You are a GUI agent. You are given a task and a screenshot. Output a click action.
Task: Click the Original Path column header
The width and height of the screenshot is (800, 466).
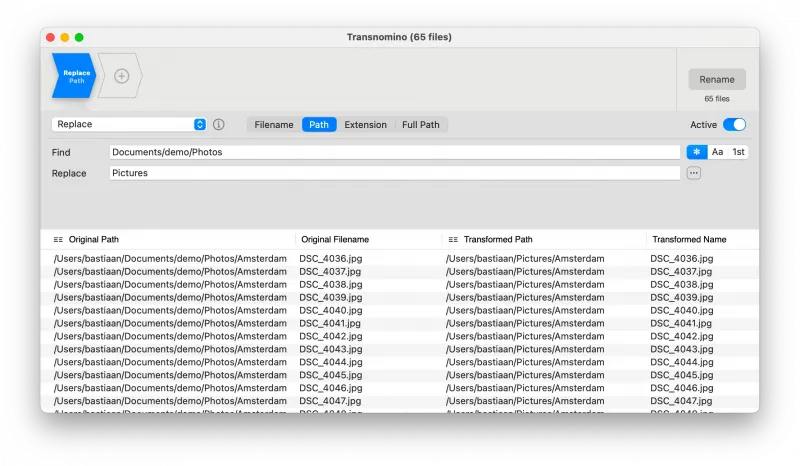(93, 239)
